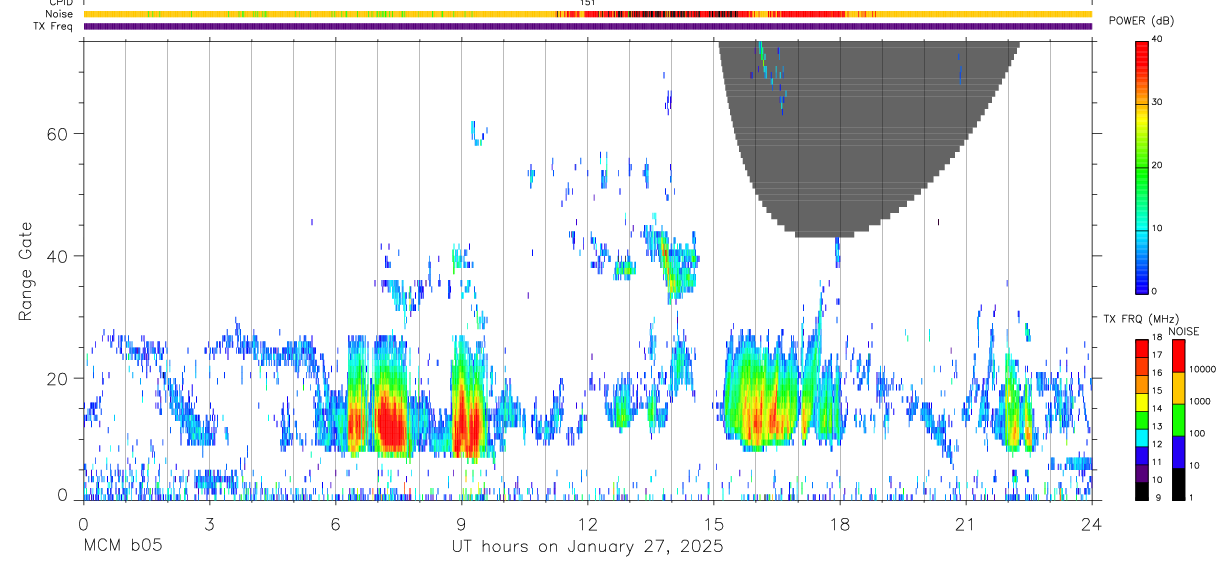Click the Noise strip row label
Viewport: 1228px width, 567px height.
pos(59,14)
